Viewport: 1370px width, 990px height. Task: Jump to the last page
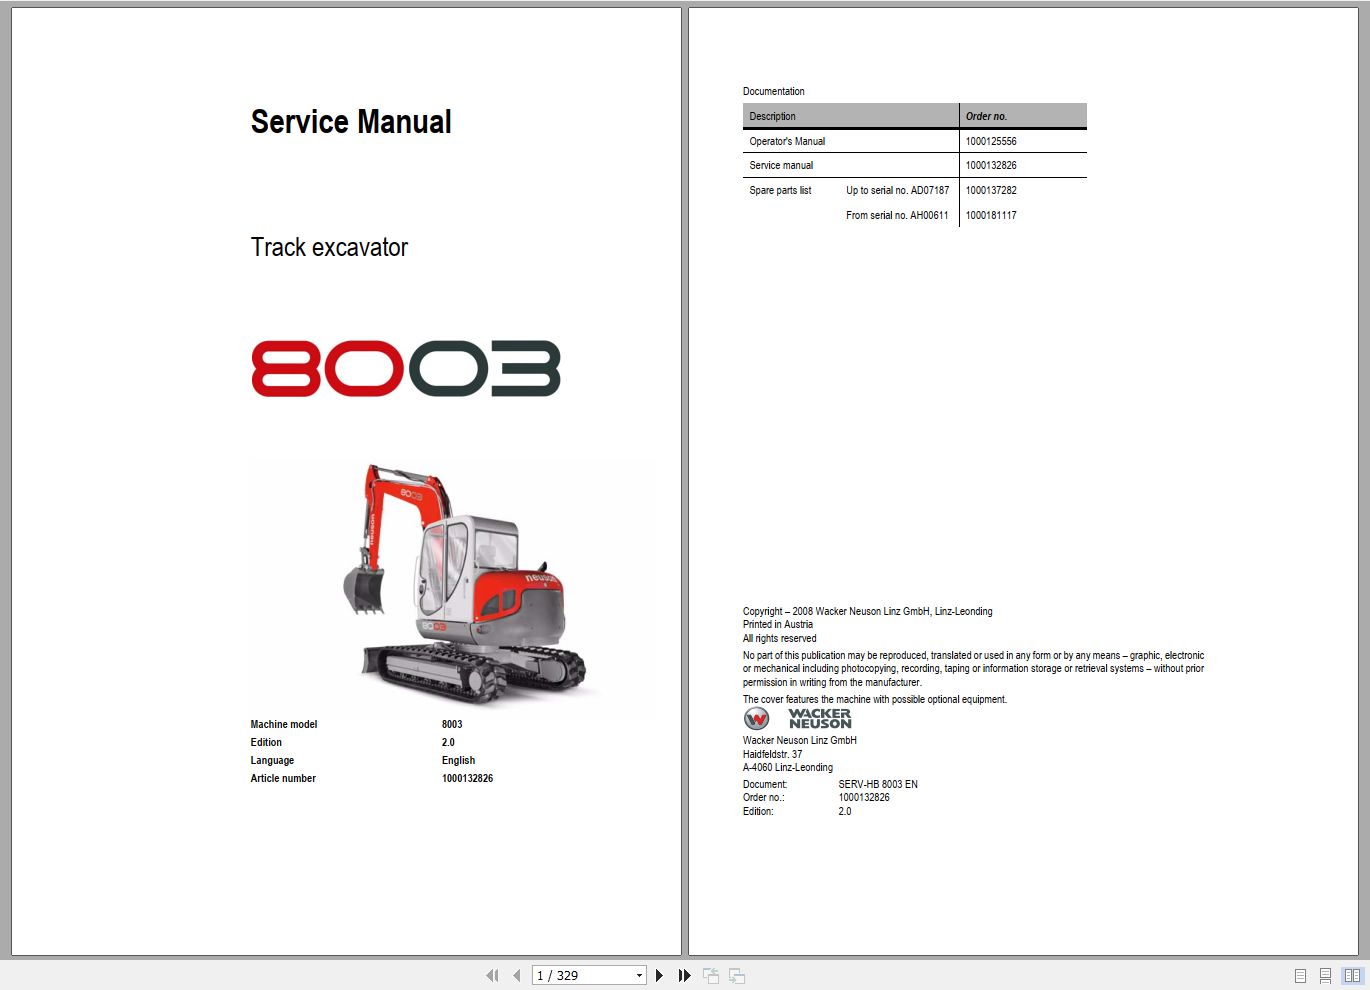click(684, 975)
